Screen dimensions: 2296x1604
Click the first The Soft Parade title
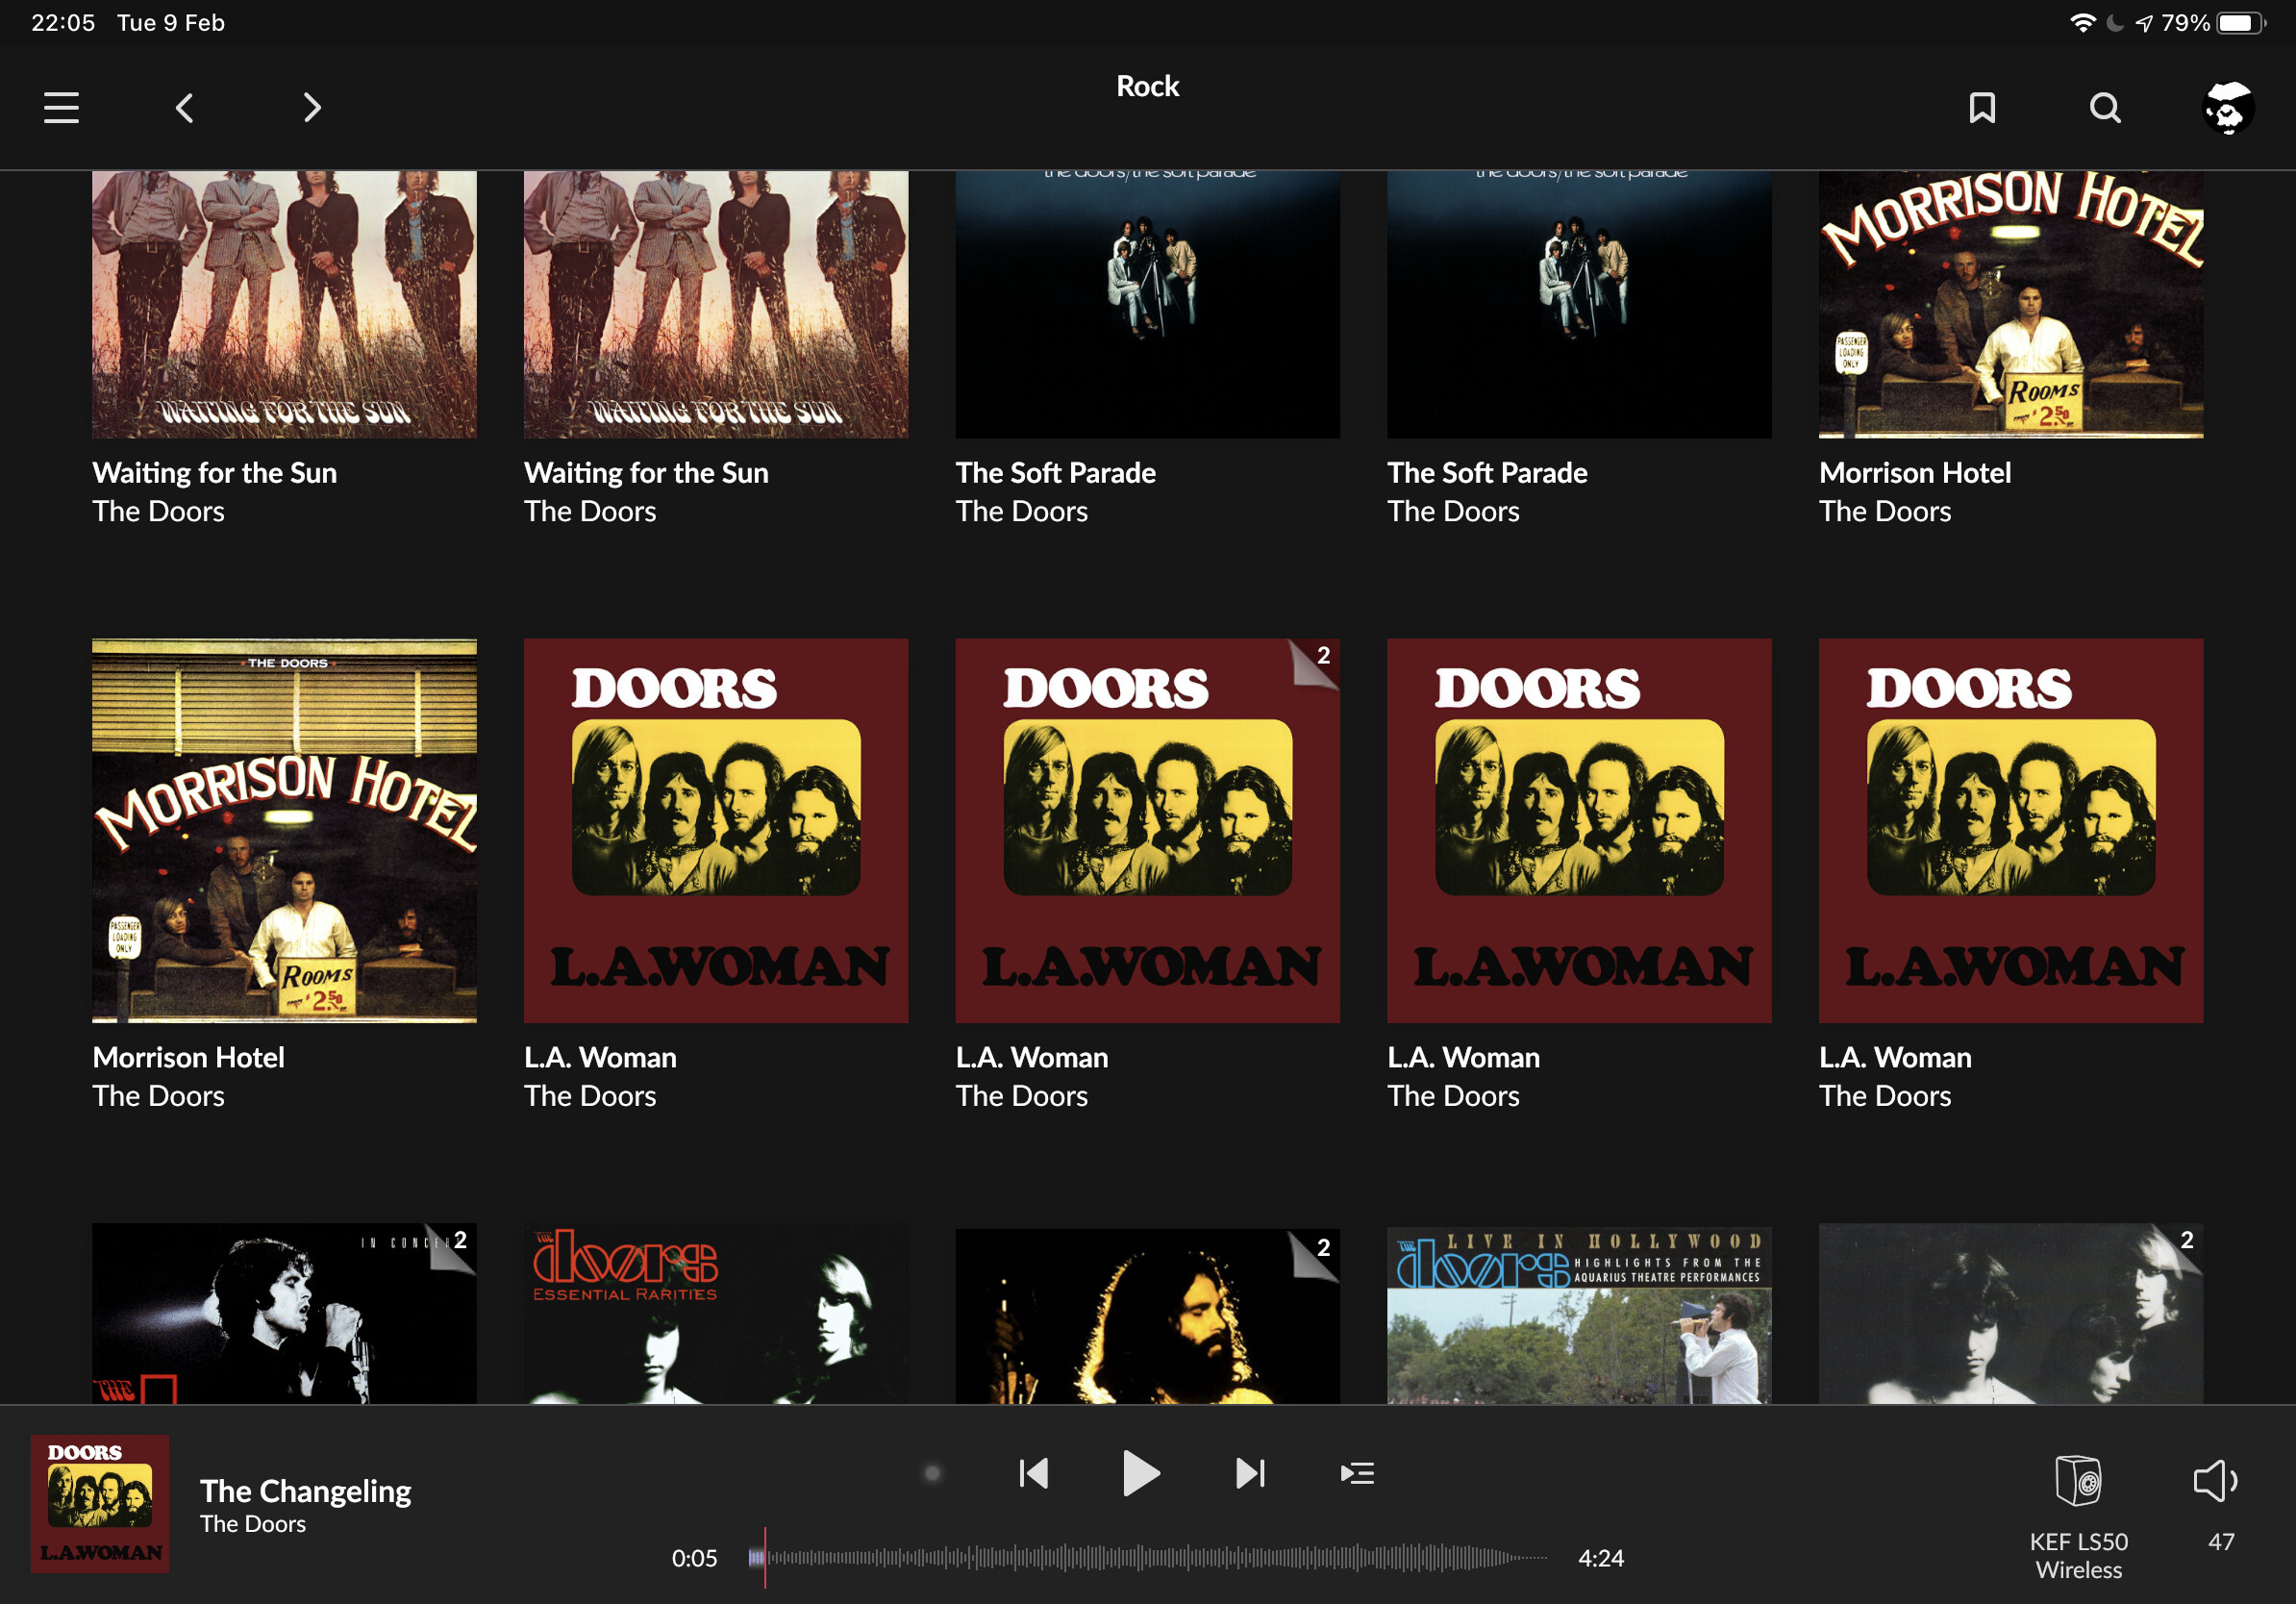click(1055, 472)
